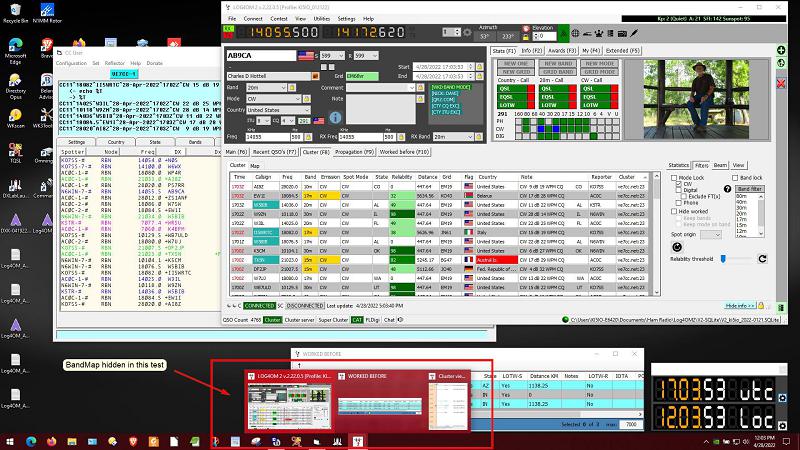Viewport: 800px width, 450px height.
Task: Click the antenna rotor stop icon above padlock
Action: point(526,29)
